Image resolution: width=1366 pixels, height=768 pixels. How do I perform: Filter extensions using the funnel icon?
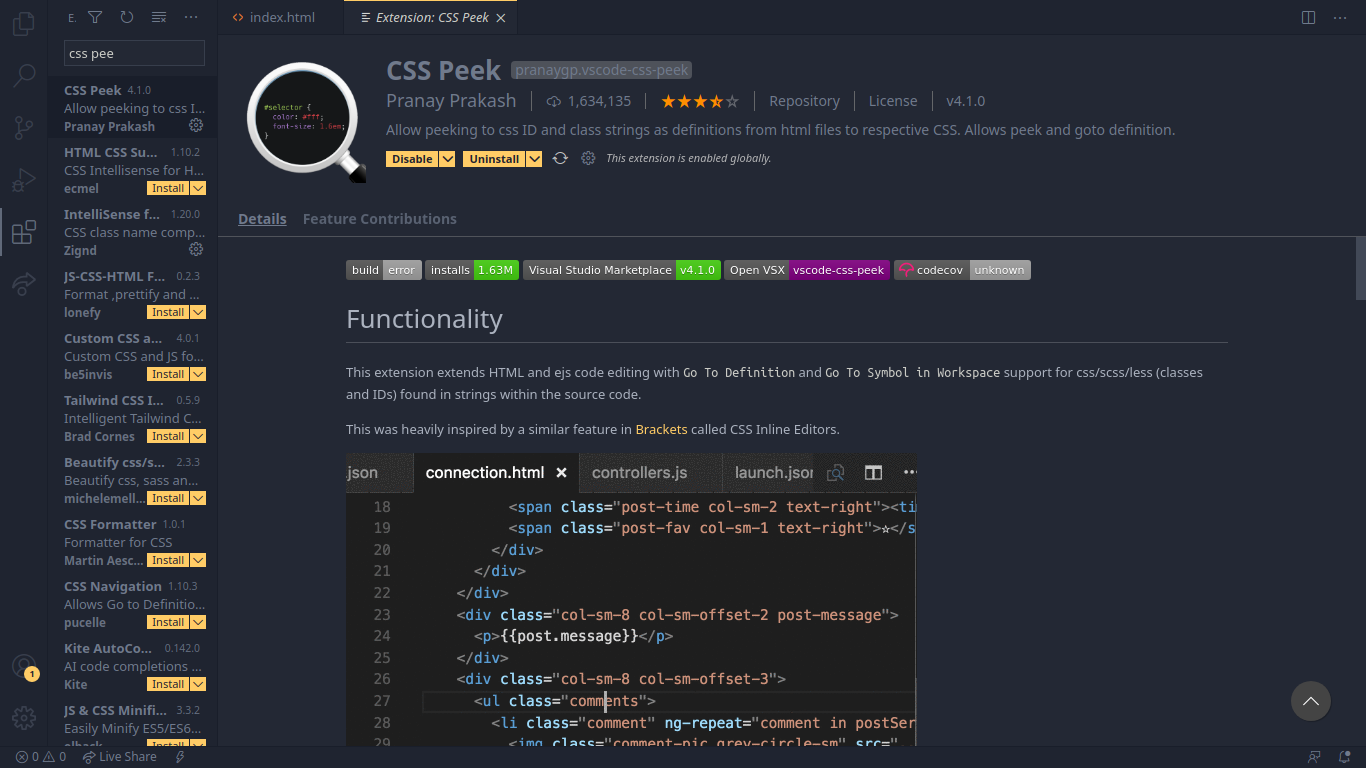coord(95,17)
